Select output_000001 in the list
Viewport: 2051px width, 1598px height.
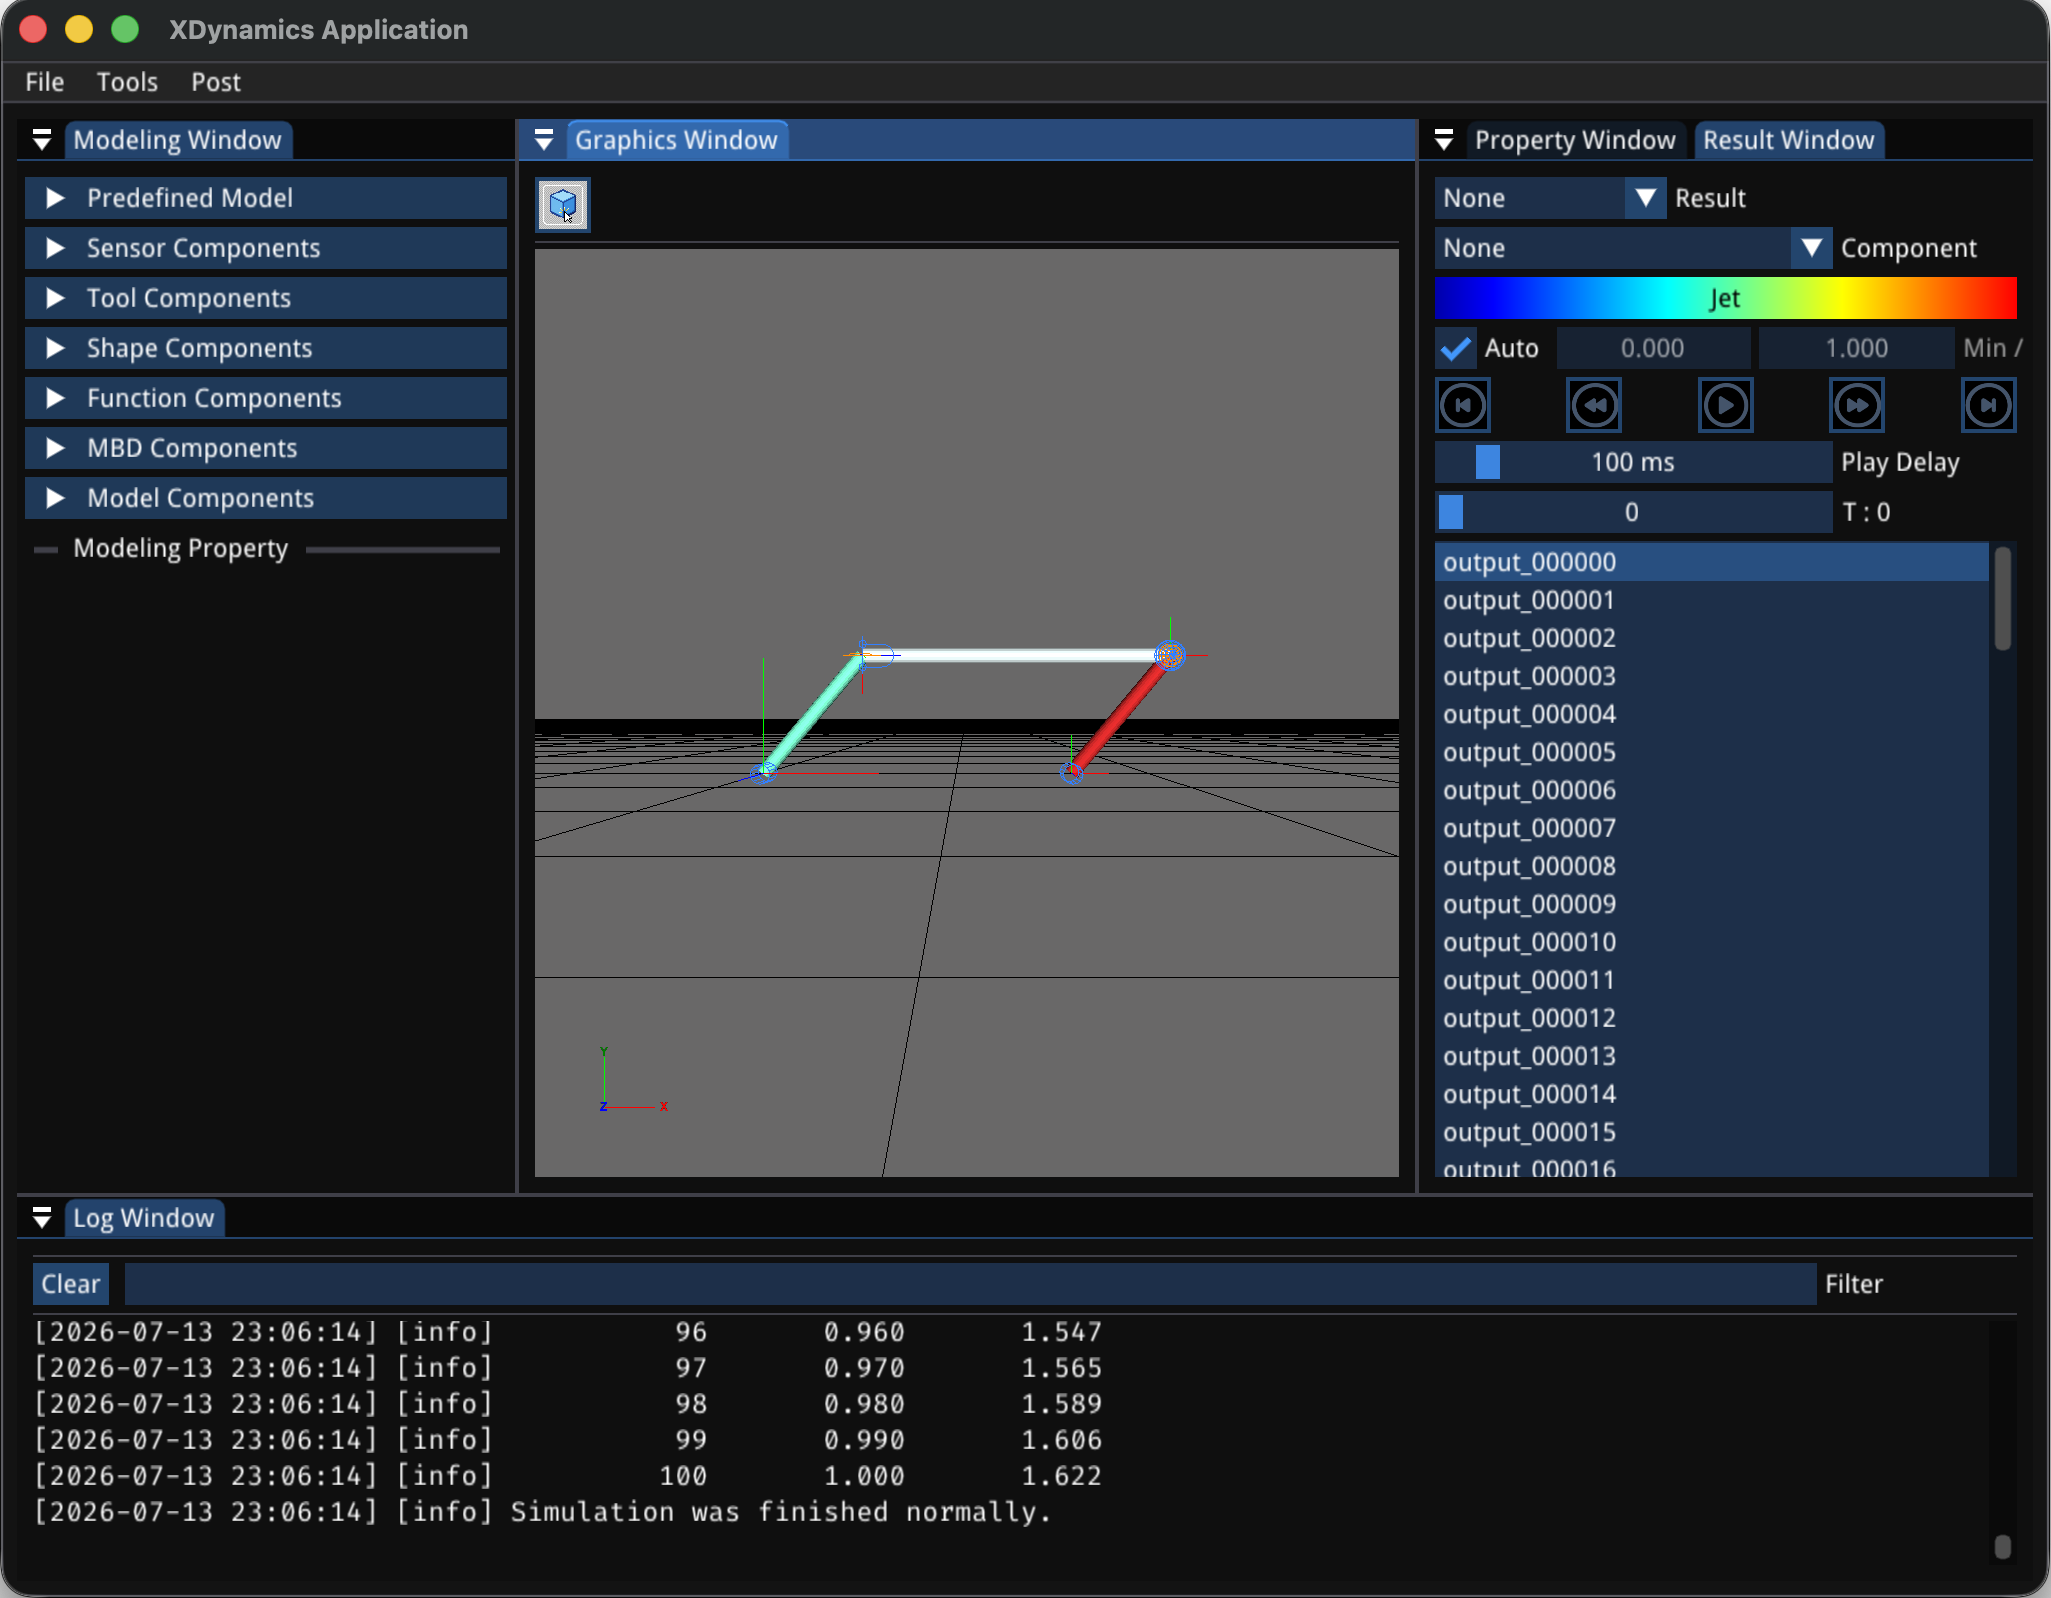(x=1712, y=600)
